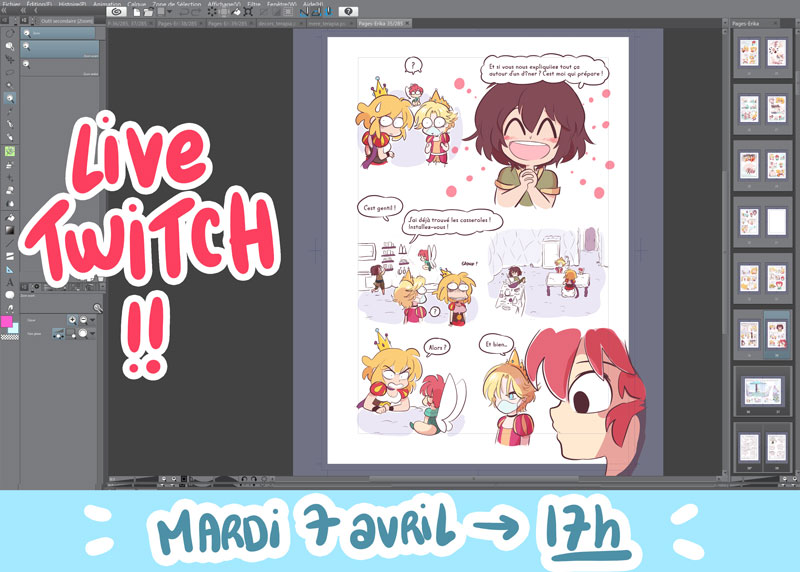Choose the third Zoom sub tool entry
Image resolution: width=800 pixels, height=572 pixels.
[x=60, y=68]
